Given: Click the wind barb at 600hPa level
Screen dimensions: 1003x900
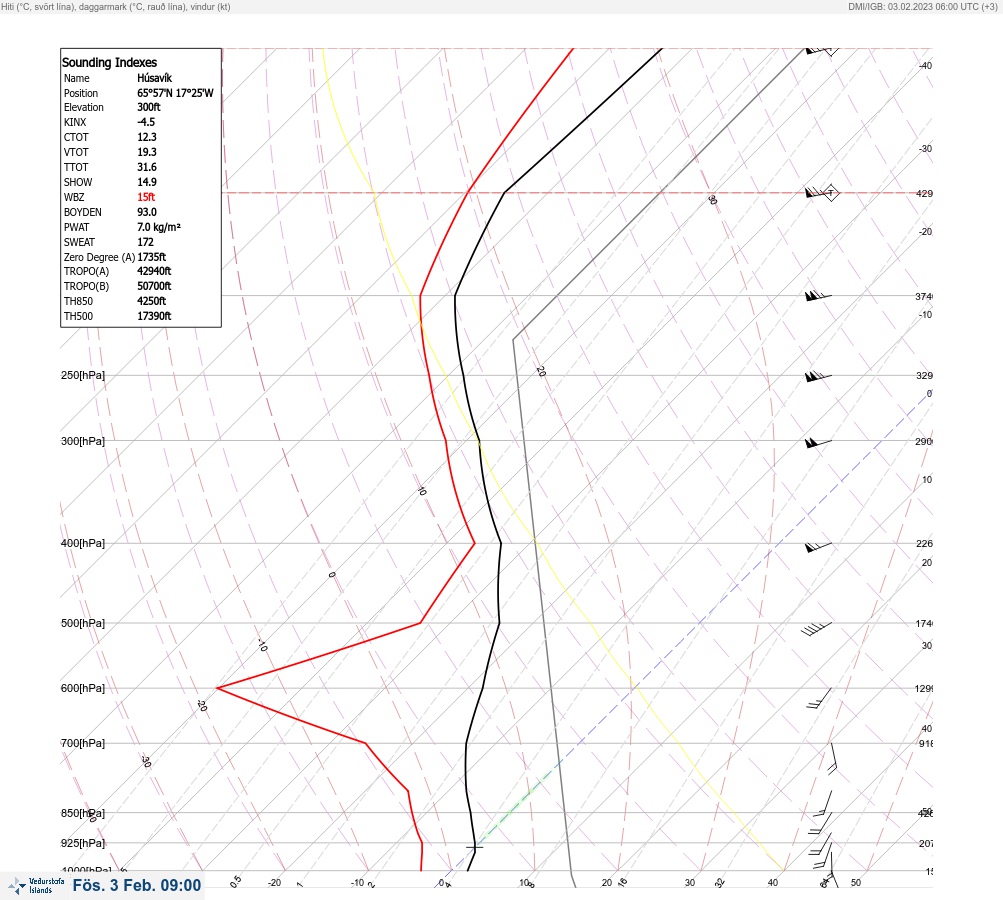Looking at the screenshot, I should click(819, 698).
